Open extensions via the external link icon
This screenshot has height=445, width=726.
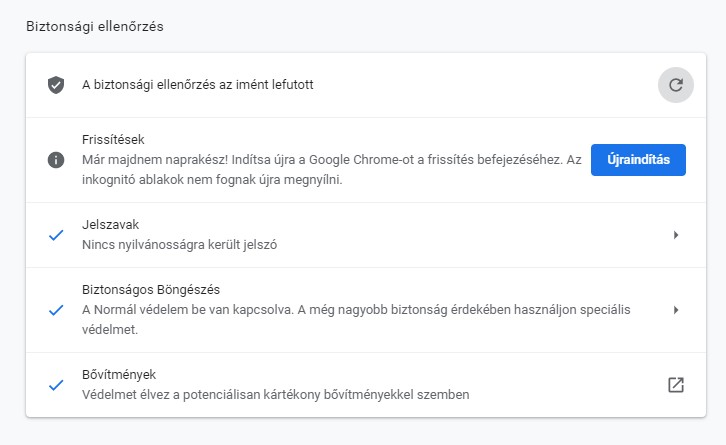point(675,385)
